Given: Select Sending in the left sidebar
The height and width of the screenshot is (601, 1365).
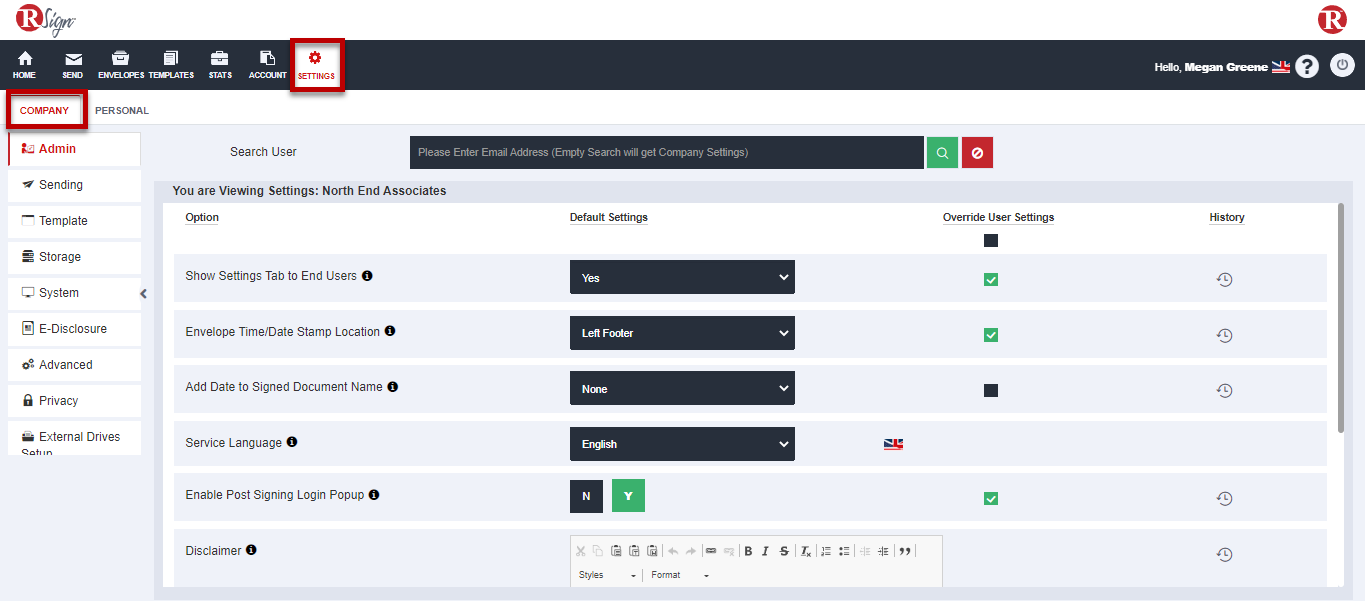Looking at the screenshot, I should [61, 185].
